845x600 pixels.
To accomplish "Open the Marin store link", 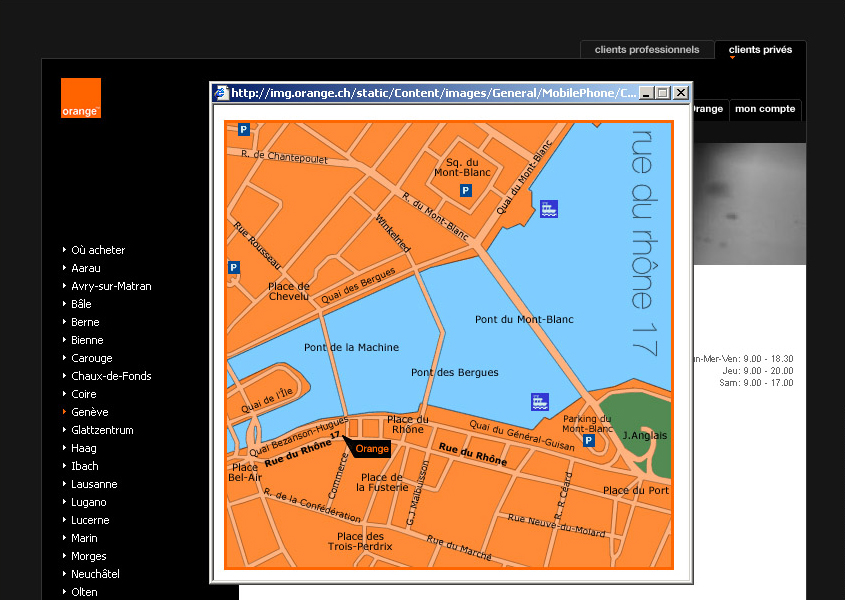I will click(84, 538).
